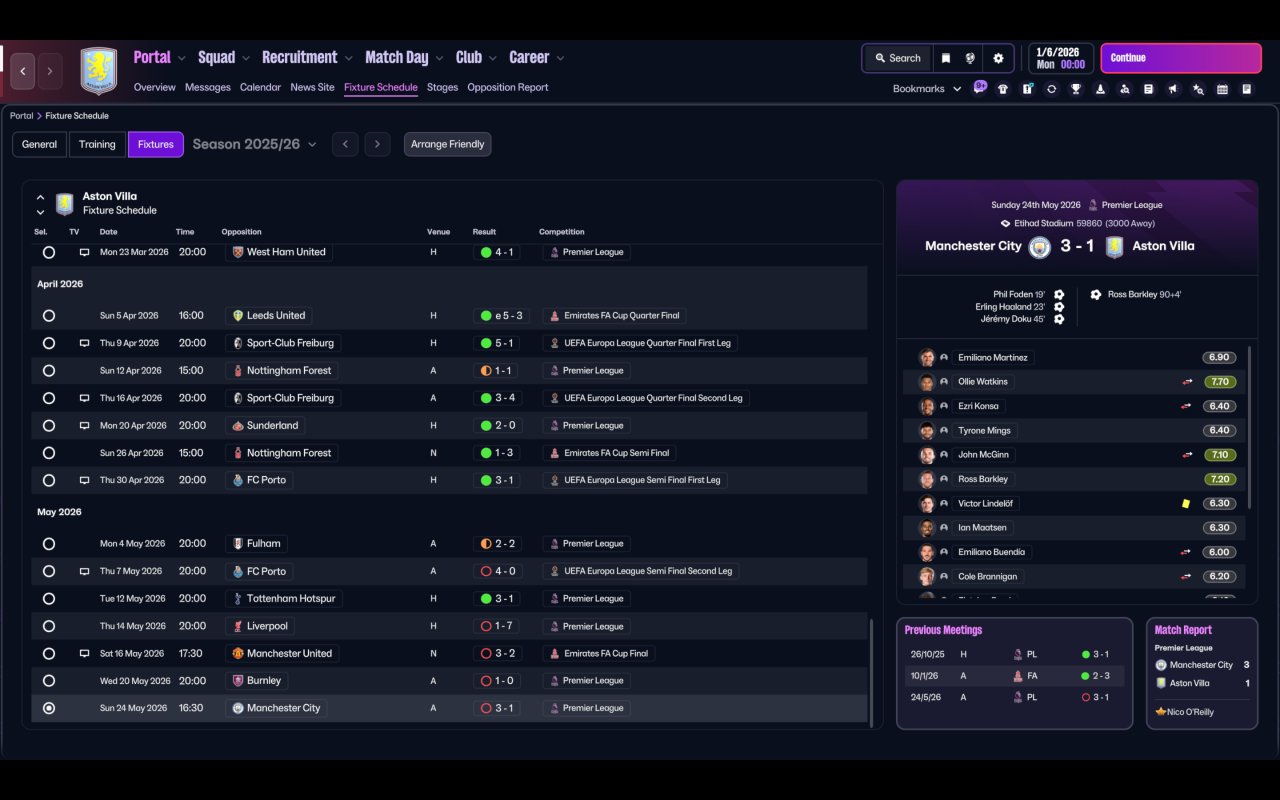Open the Match Report panel heading
Screen dimensions: 1280x800
click(1183, 630)
